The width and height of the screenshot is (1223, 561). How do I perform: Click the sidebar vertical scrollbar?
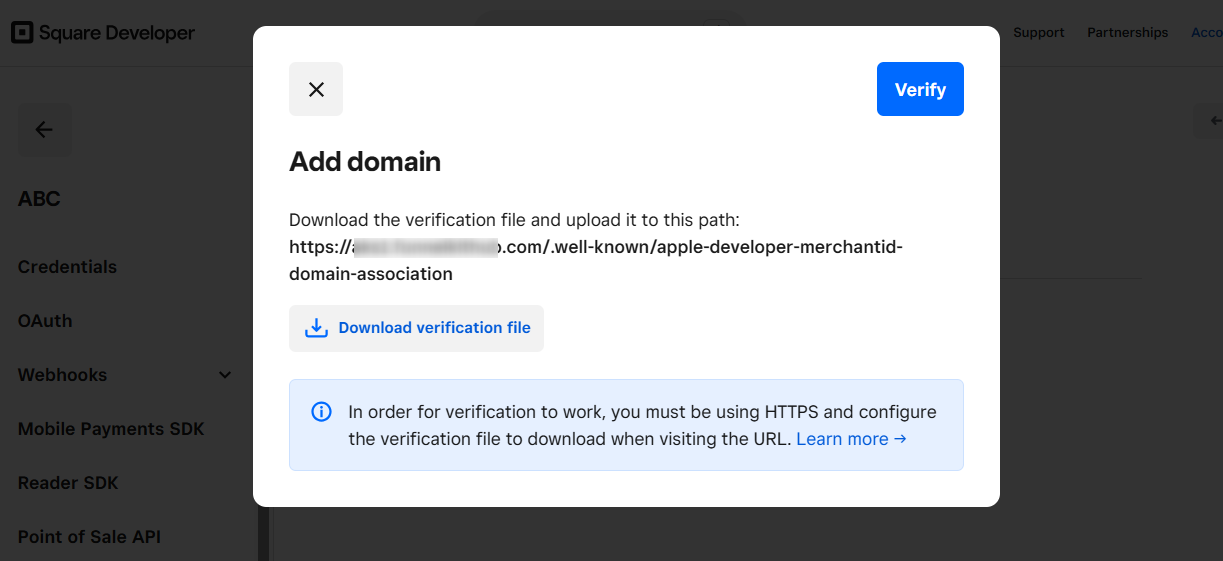click(263, 534)
